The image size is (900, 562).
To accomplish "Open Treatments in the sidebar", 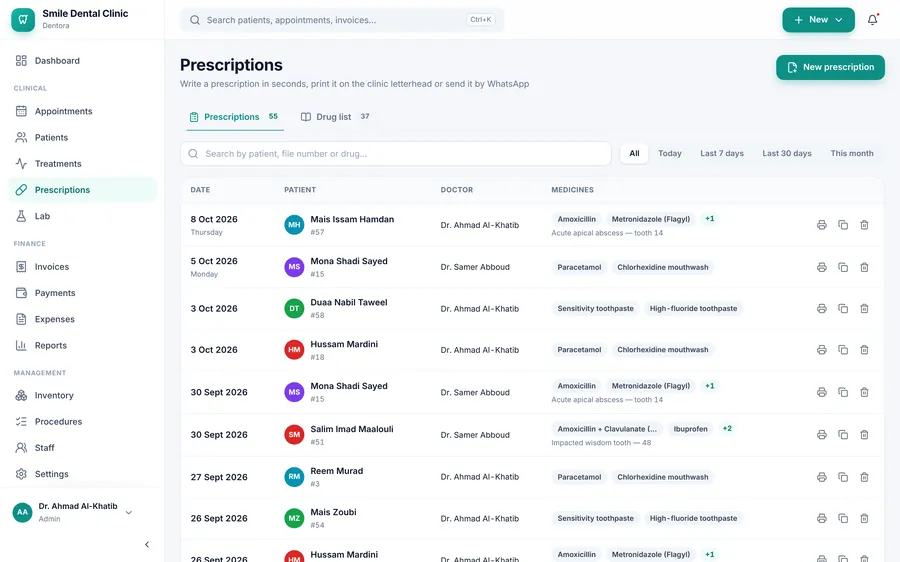I will [x=82, y=164].
